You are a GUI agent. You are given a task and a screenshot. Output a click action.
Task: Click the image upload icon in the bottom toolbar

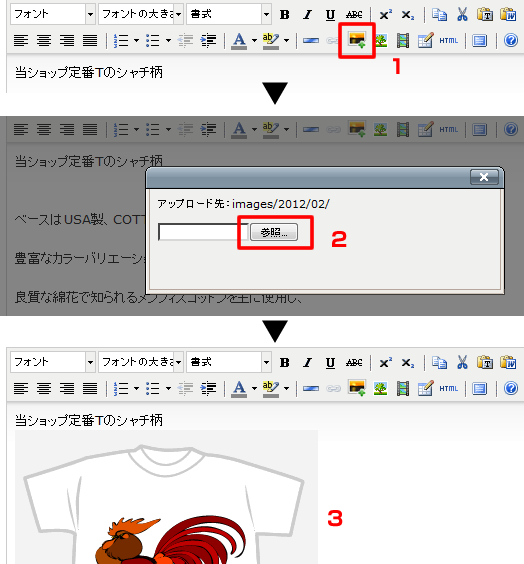point(357,388)
